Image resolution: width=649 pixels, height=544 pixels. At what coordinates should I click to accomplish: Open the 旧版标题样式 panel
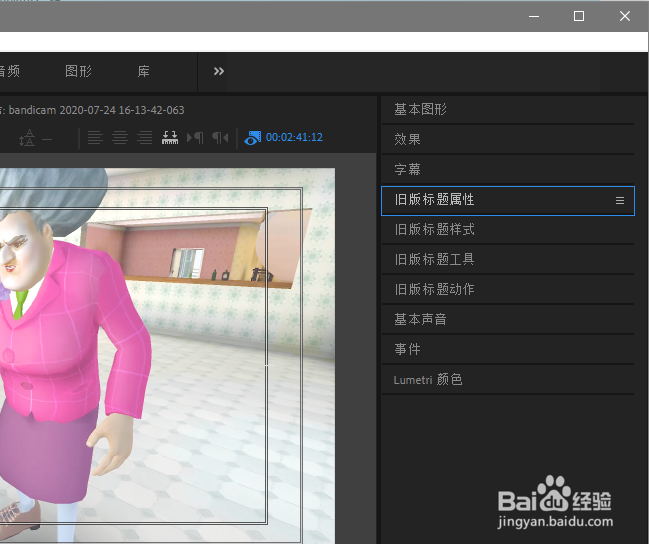coord(507,229)
